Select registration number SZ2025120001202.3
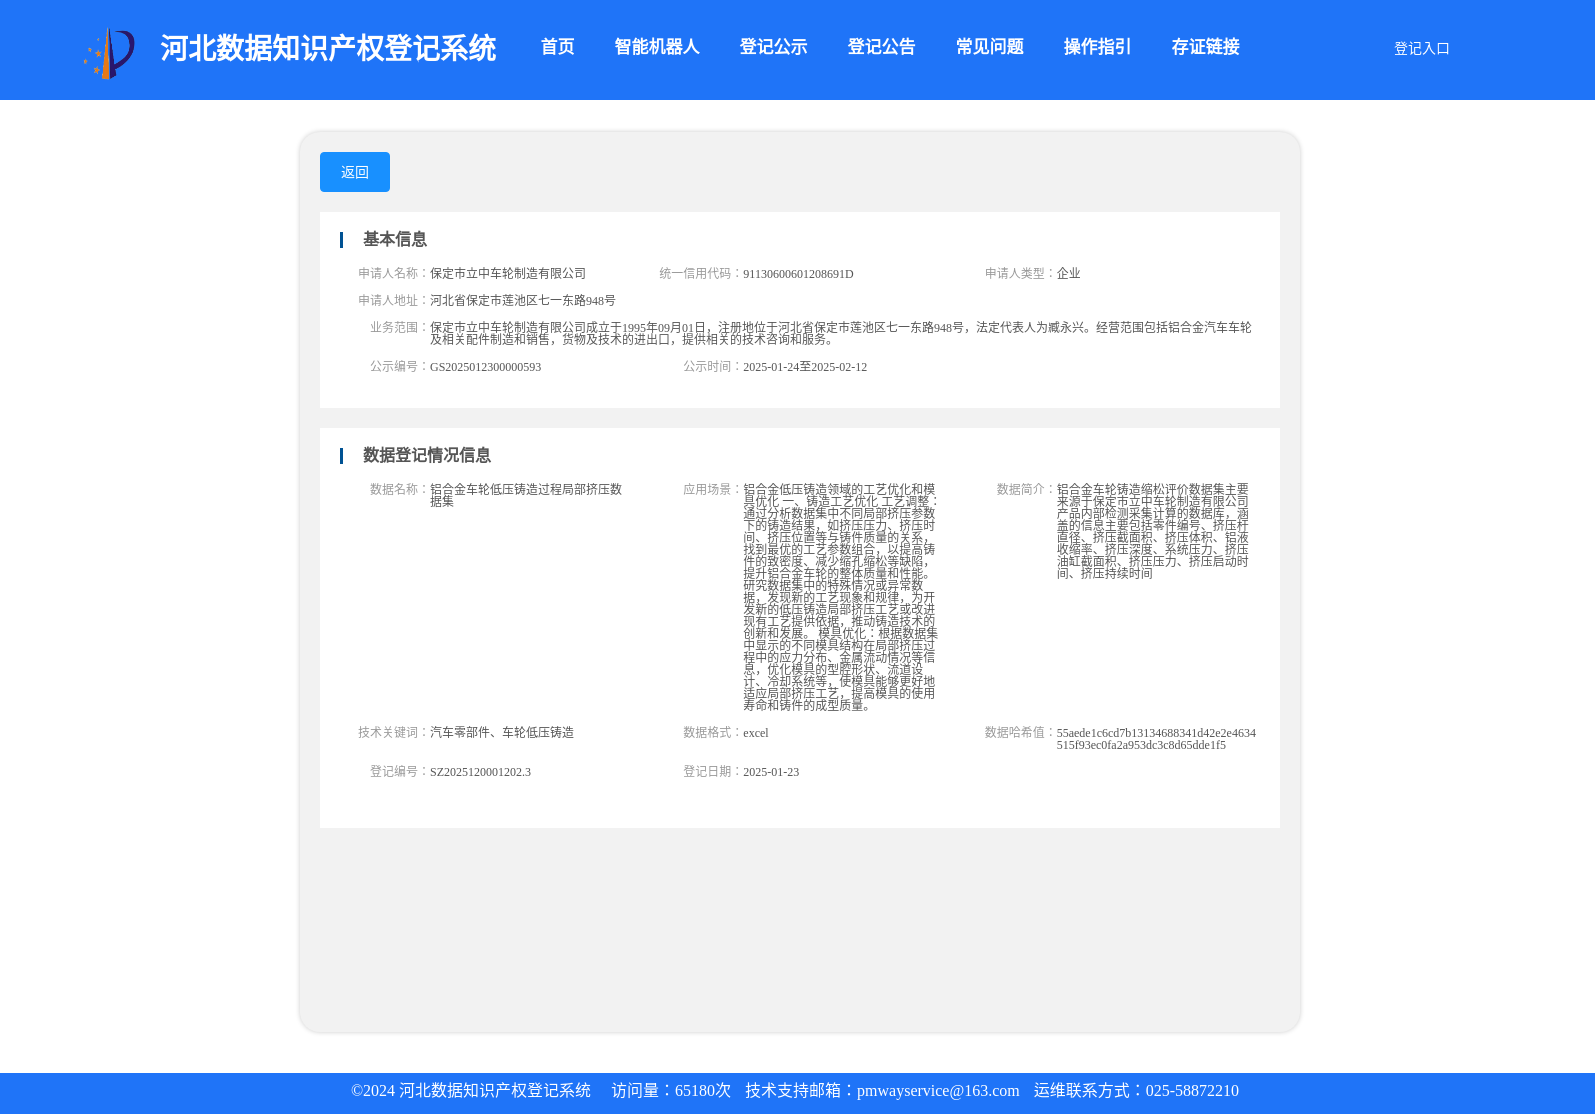 pos(480,772)
